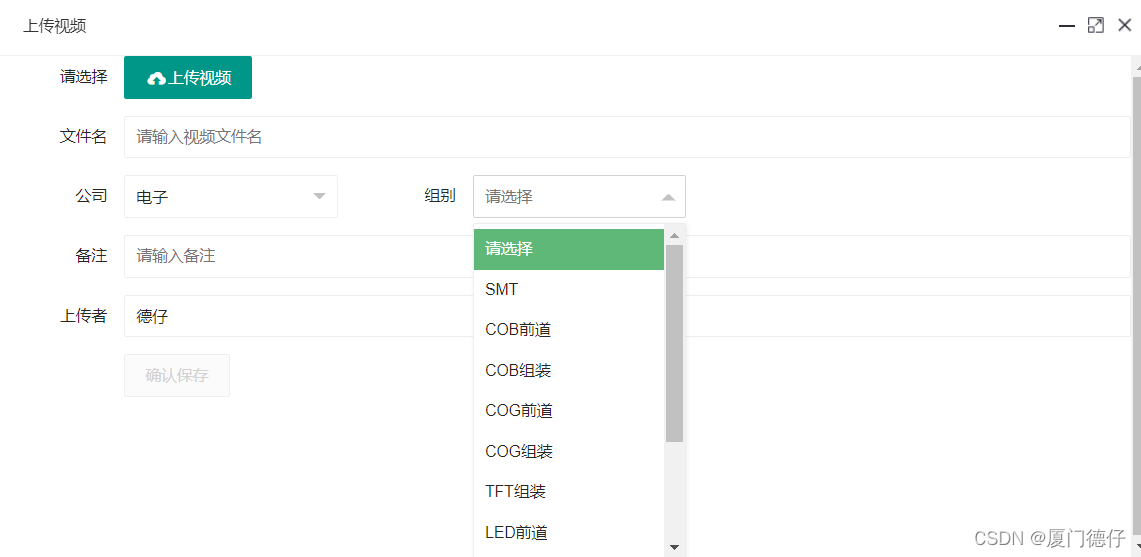The height and width of the screenshot is (557, 1141).
Task: Click the dropdown list scroll-up arrow
Action: (x=675, y=236)
